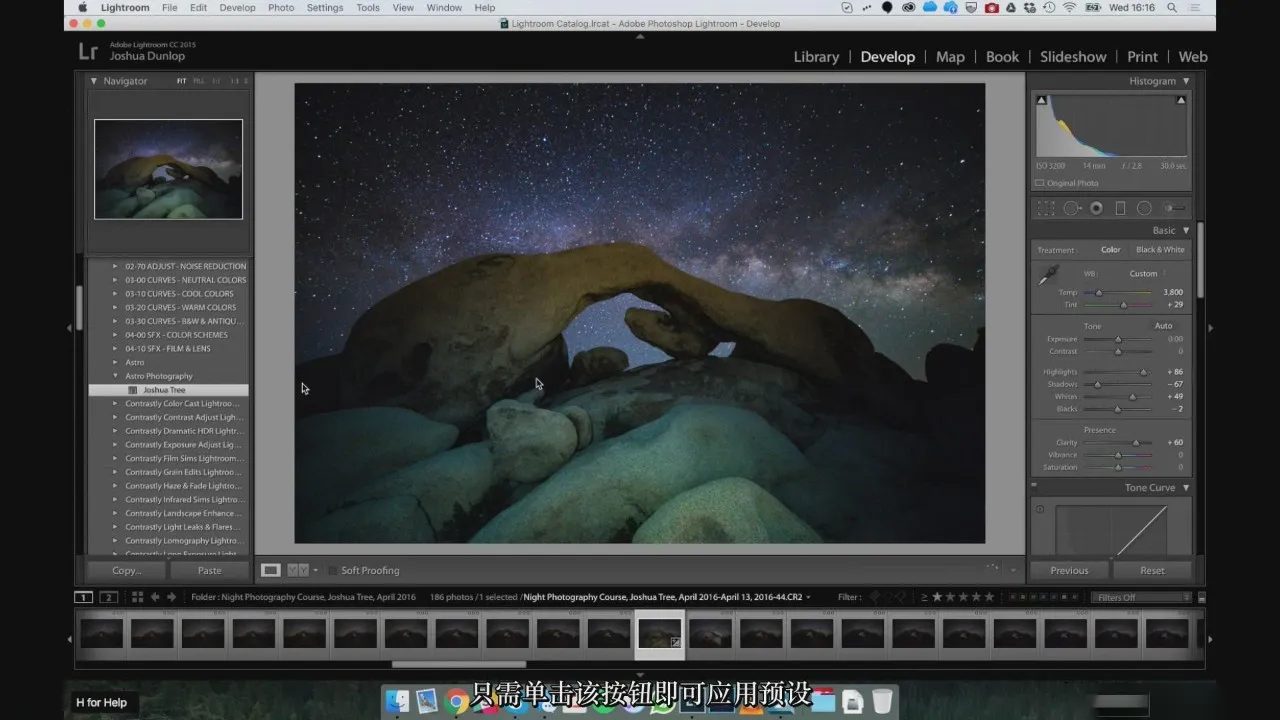Enable the Soft Proofing checkbox
The height and width of the screenshot is (720, 1280).
click(x=332, y=570)
